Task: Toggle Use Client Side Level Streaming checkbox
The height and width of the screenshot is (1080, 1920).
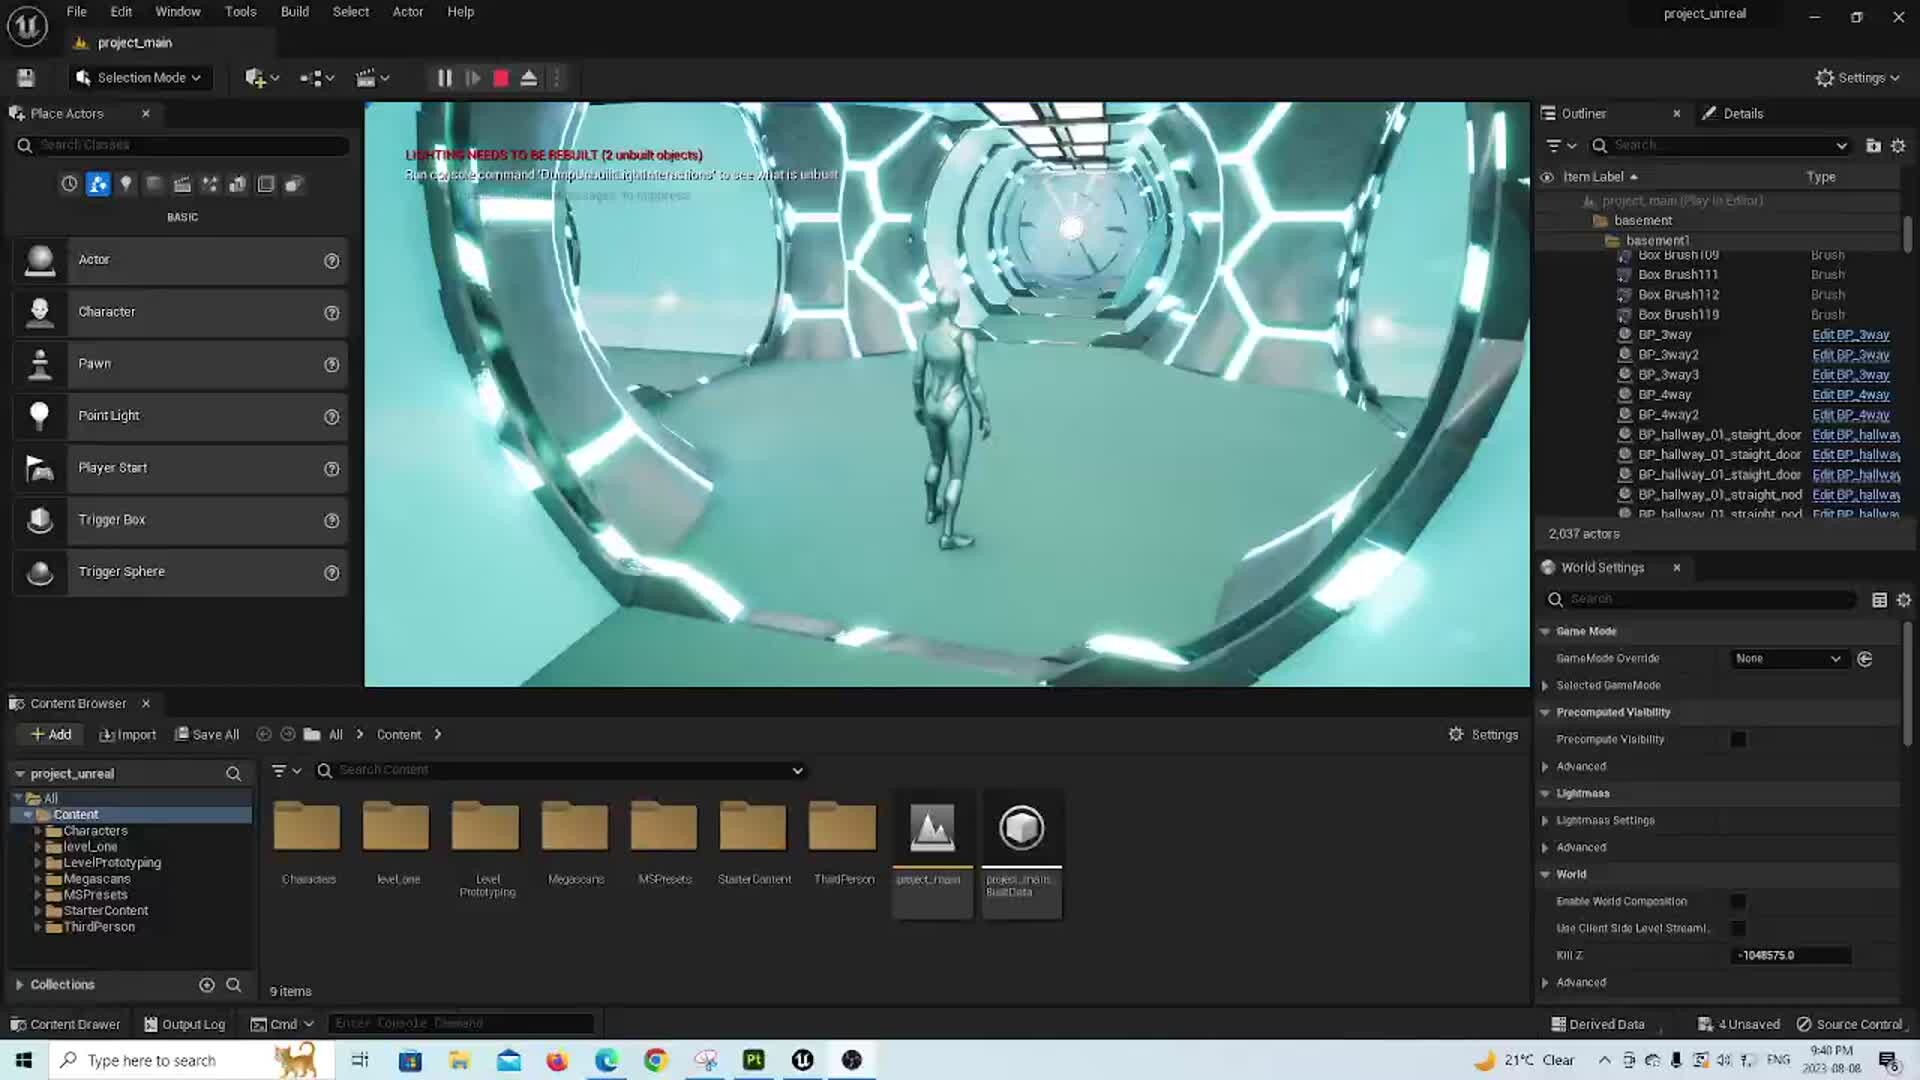Action: 1738,929
